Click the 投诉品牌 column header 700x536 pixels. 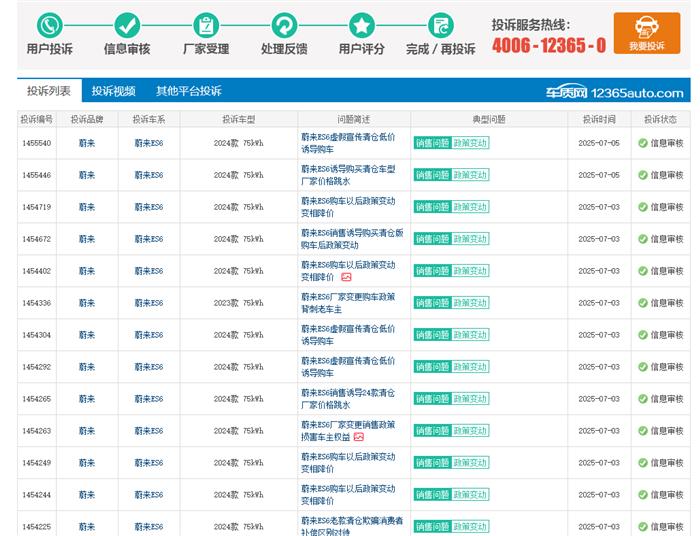click(87, 119)
